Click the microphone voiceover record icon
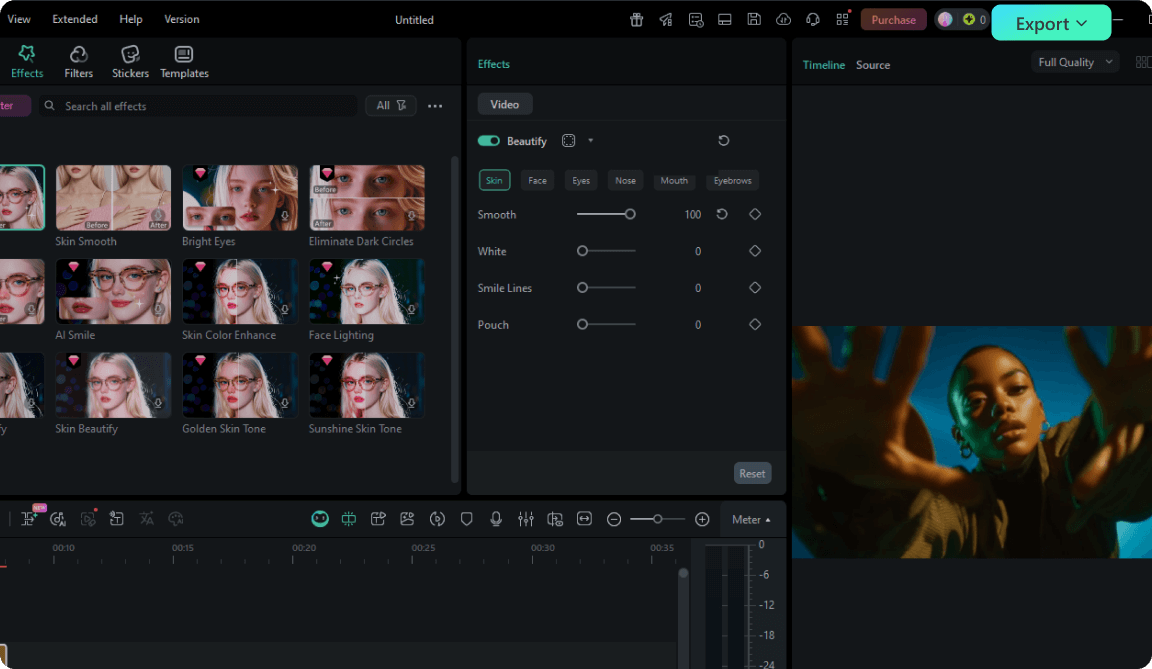The image size is (1152, 669). (495, 519)
